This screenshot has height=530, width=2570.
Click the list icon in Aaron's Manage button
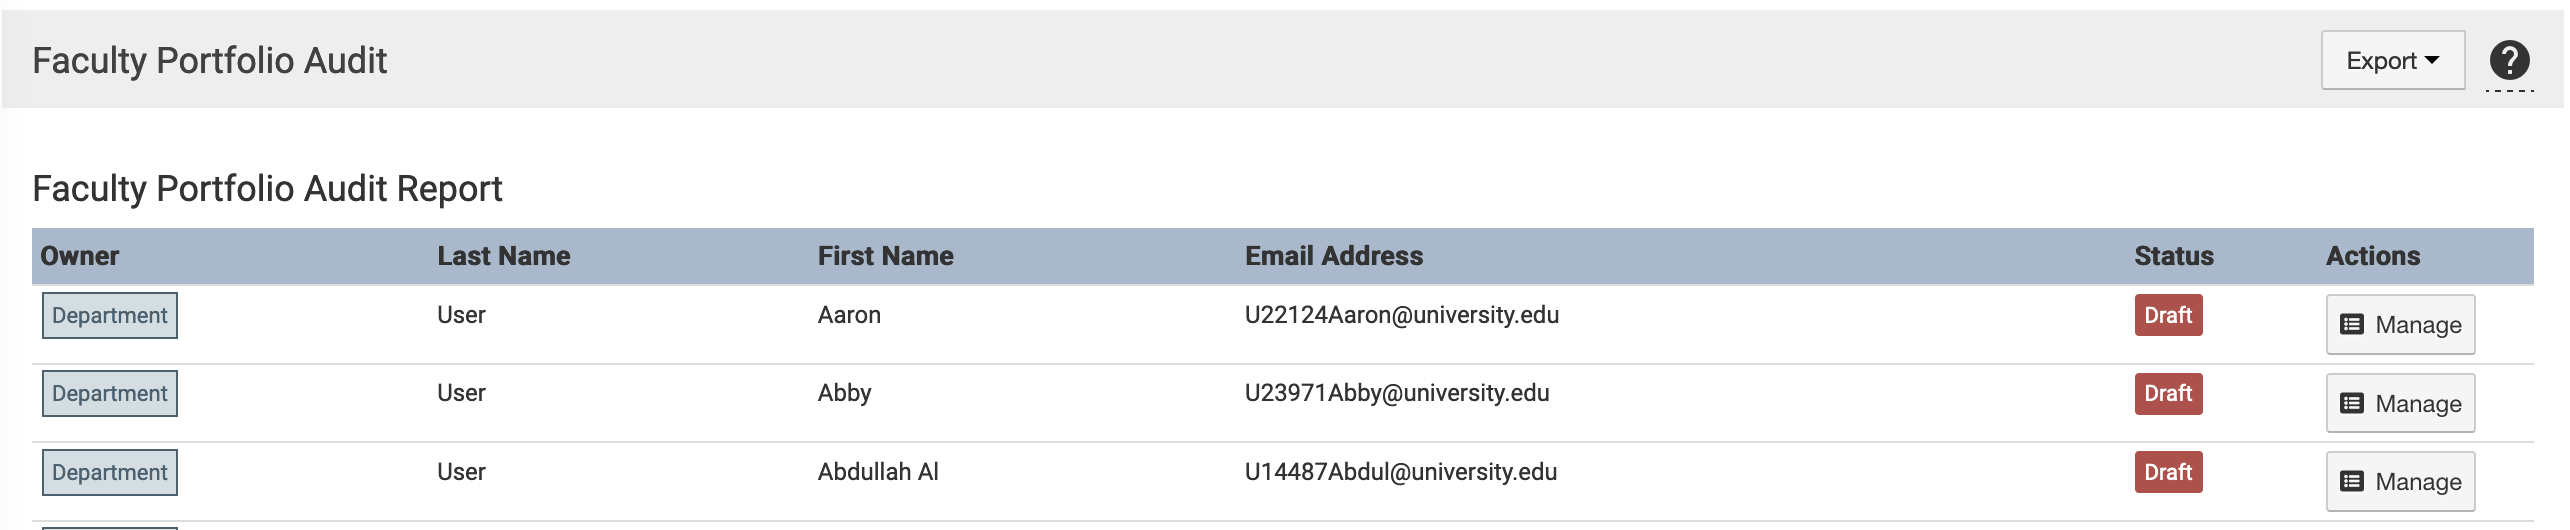coord(2352,325)
